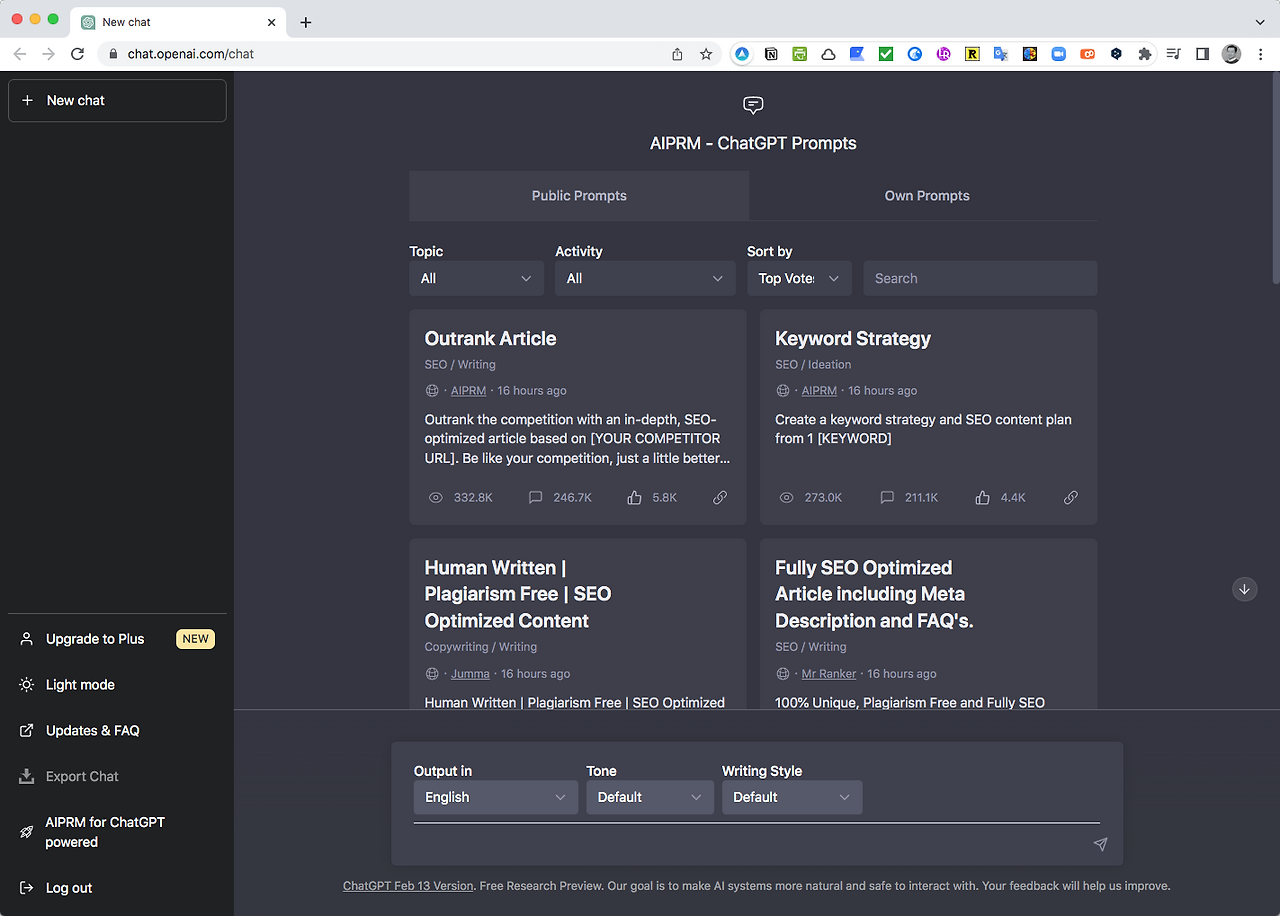Click the AIPRM chat bubble logo icon
Viewport: 1280px width, 916px height.
(753, 105)
